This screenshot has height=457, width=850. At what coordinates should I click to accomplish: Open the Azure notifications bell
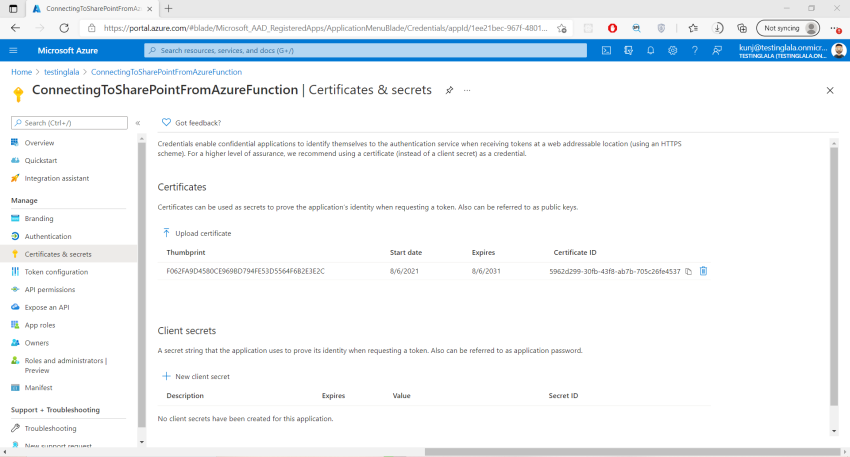pyautogui.click(x=651, y=50)
